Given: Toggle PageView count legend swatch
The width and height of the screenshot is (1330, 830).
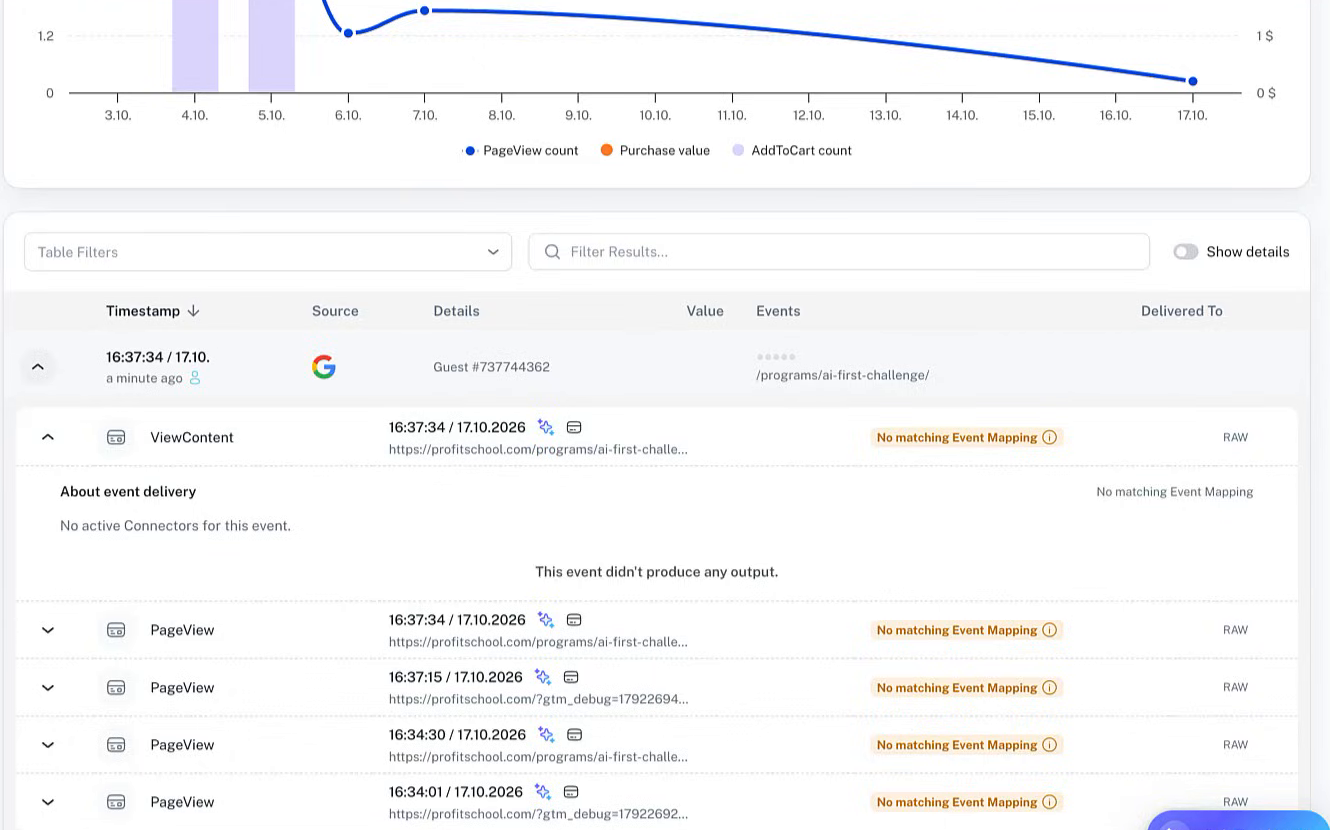Looking at the screenshot, I should (470, 151).
